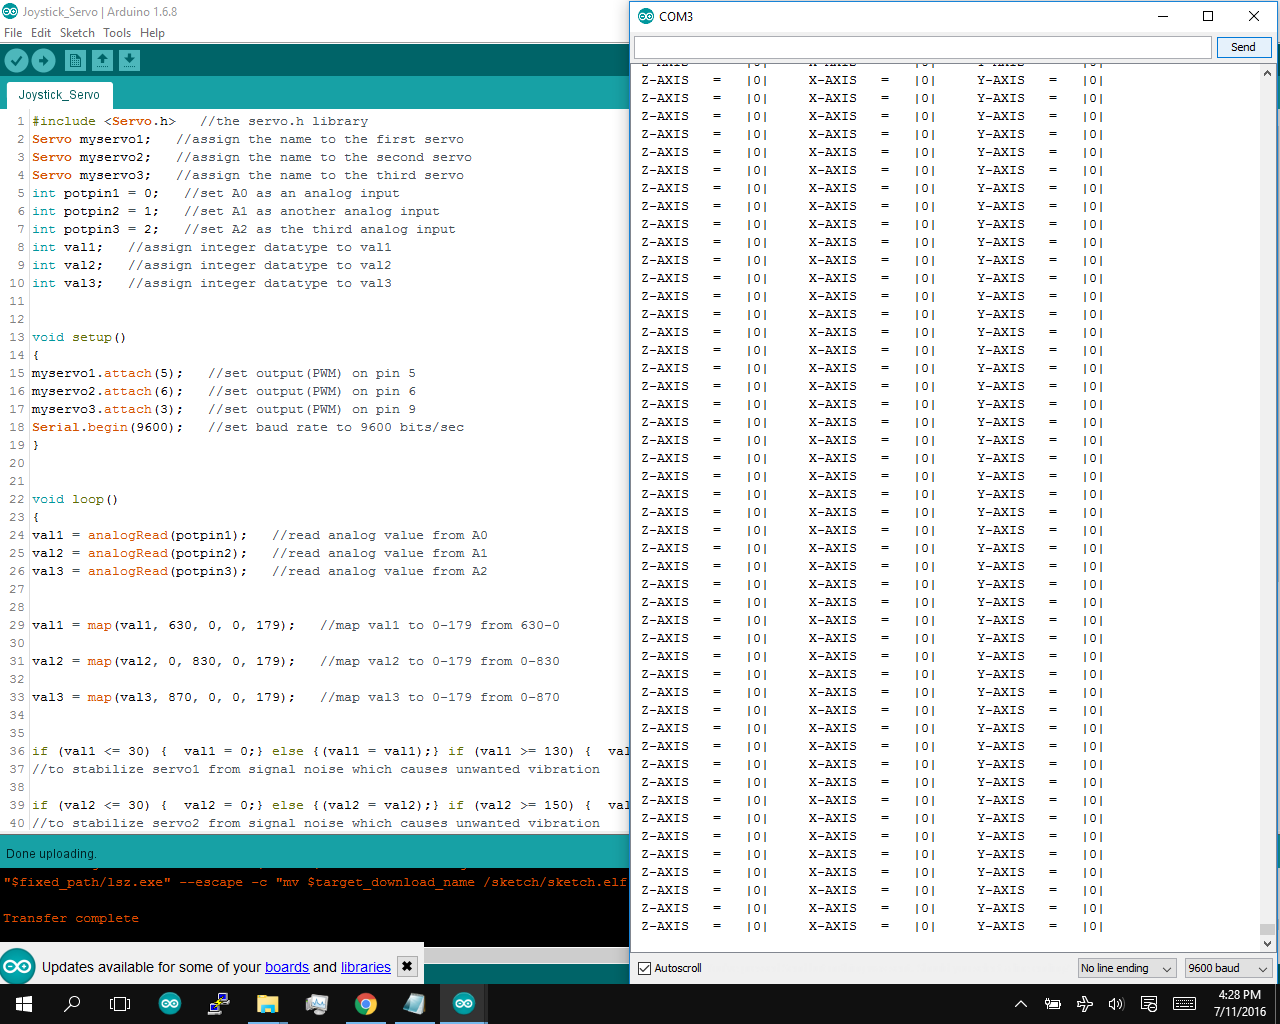1280x1024 pixels.
Task: Click the network computers taskbar icon
Action: click(x=219, y=1004)
